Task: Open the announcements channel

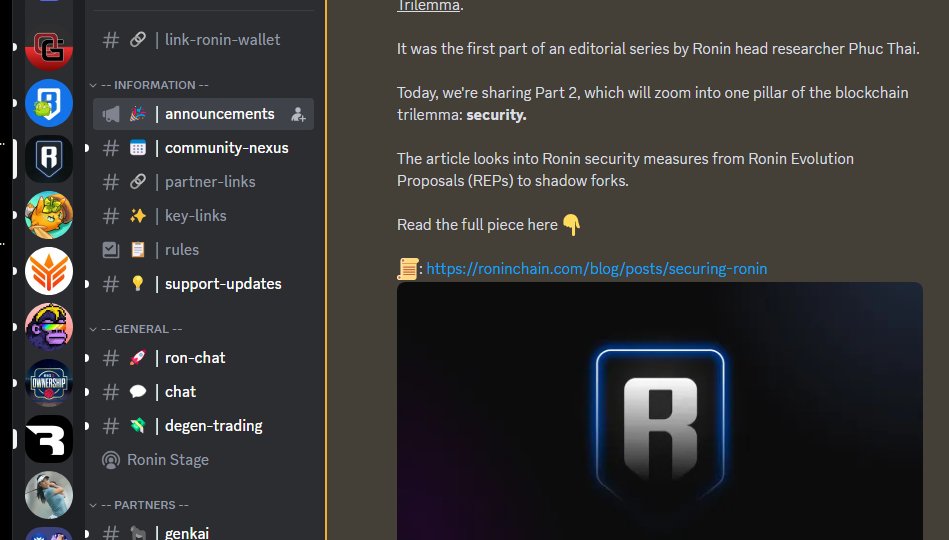Action: click(203, 114)
